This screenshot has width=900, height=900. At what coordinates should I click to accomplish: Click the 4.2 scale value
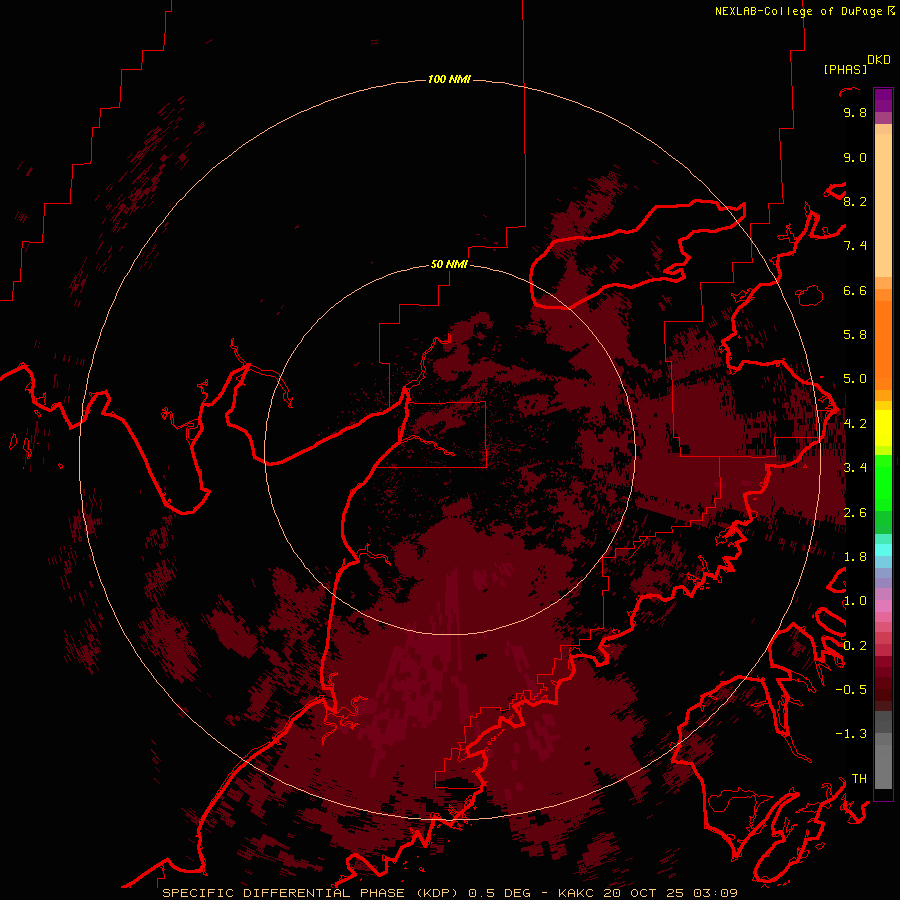coord(855,424)
